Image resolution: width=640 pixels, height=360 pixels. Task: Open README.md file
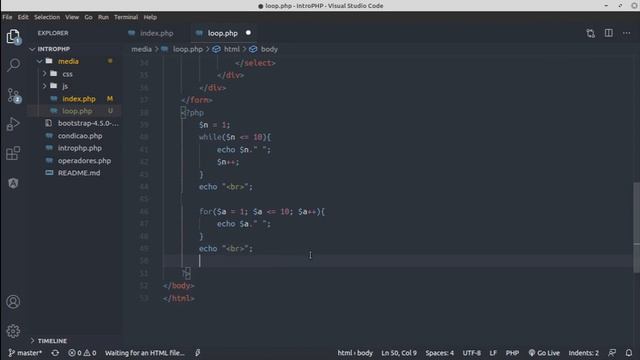click(x=79, y=173)
